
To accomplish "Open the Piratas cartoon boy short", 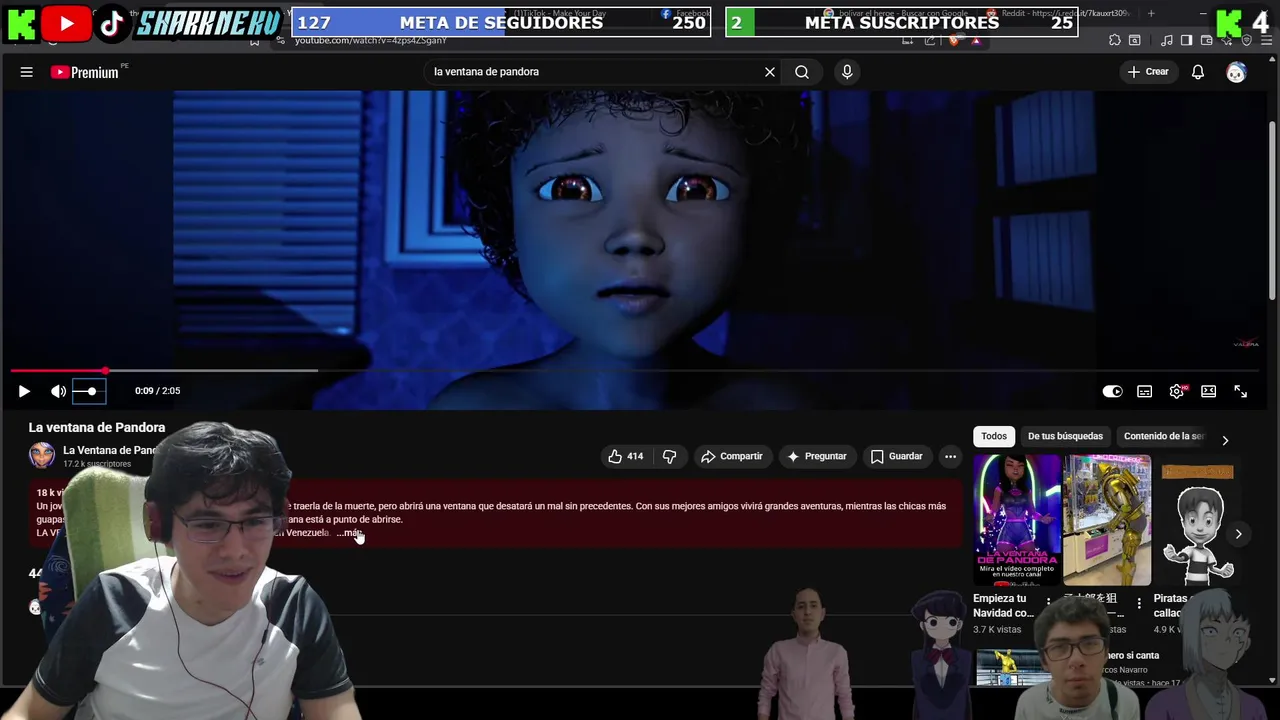I will tap(1197, 520).
